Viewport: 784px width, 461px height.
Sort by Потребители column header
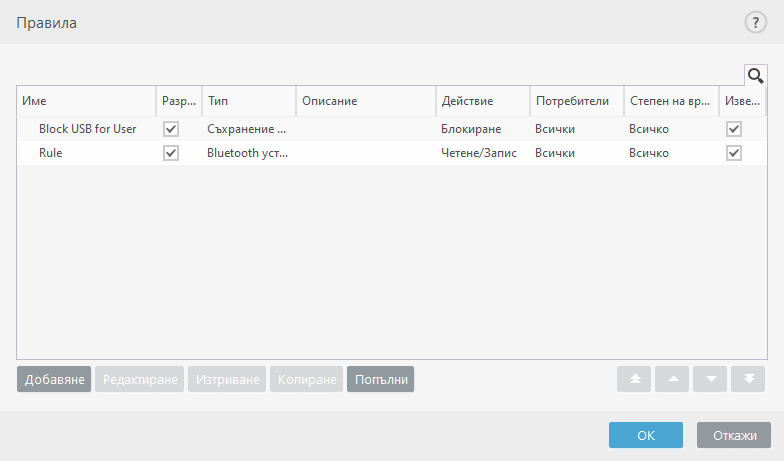click(x=577, y=101)
